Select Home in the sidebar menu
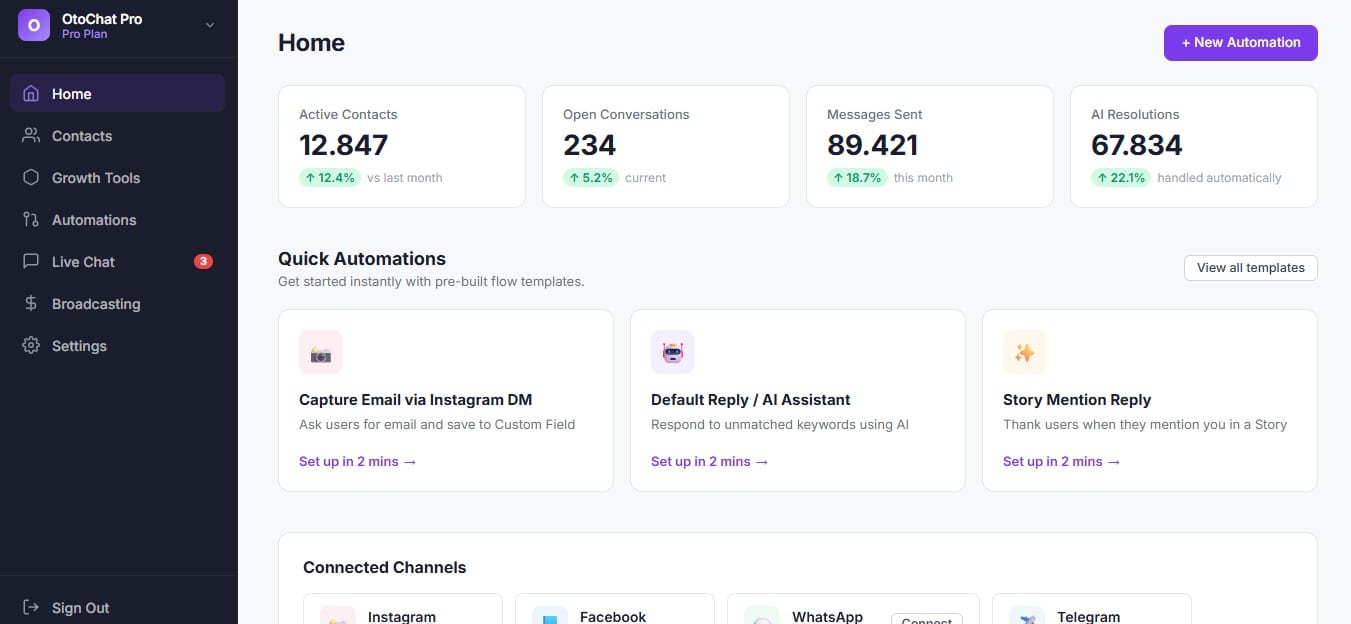Screen dimensions: 1351x624 click(118, 93)
